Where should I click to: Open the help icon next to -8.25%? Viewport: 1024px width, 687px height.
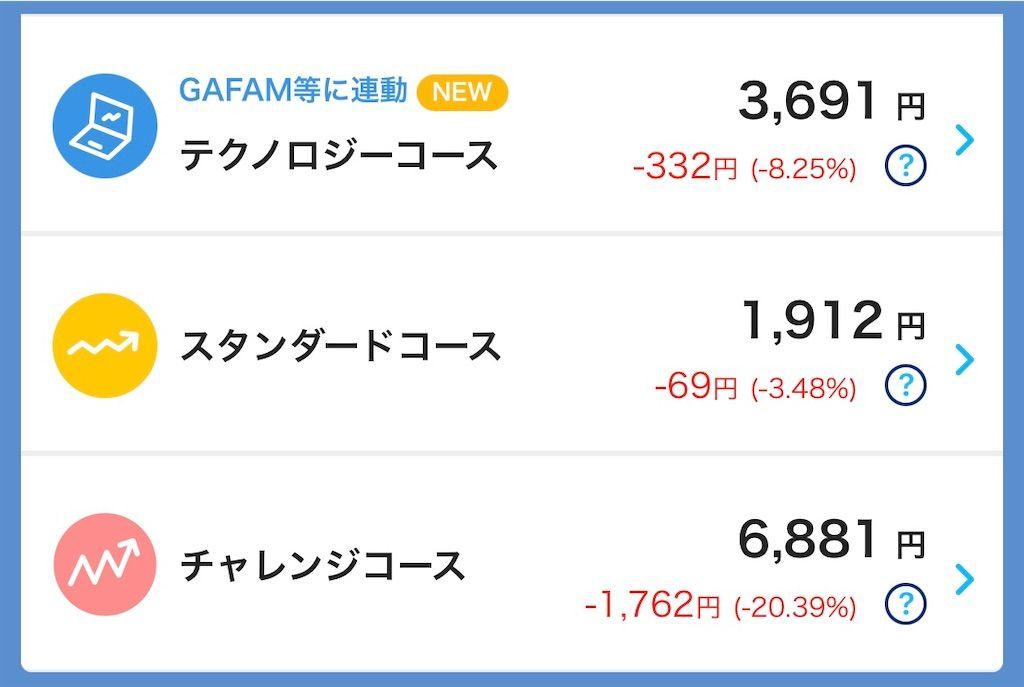[x=905, y=163]
